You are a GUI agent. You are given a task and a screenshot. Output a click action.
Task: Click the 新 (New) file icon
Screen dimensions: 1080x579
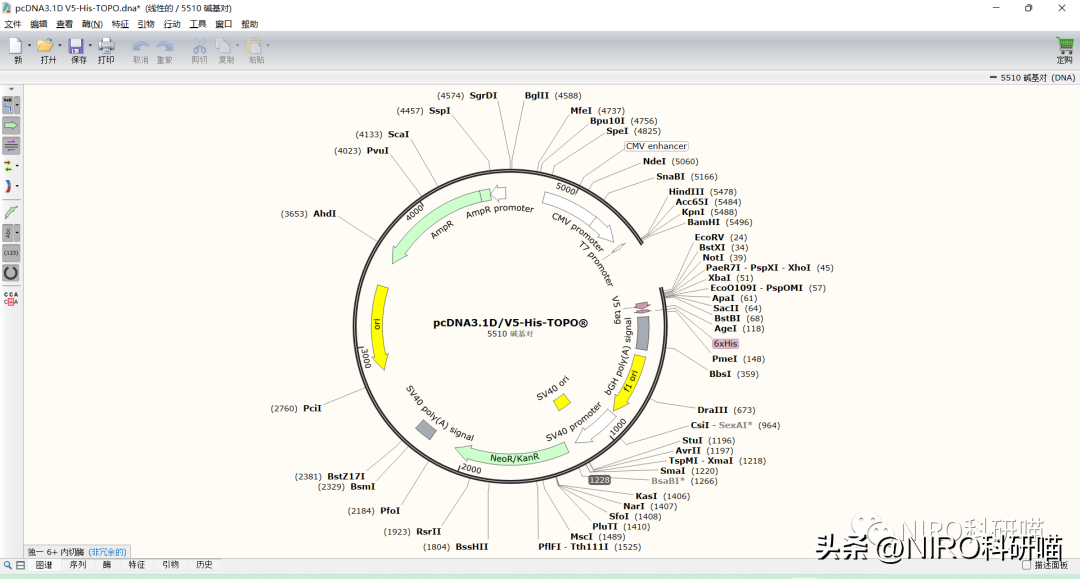(x=16, y=46)
